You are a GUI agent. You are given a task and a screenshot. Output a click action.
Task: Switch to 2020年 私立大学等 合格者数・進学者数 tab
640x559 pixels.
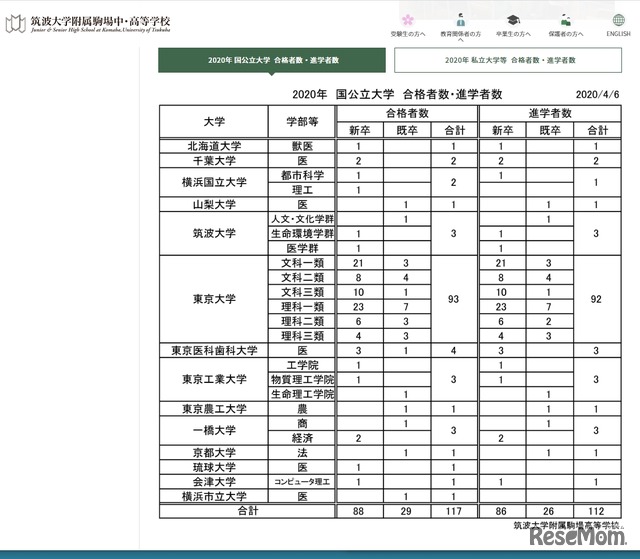508,60
